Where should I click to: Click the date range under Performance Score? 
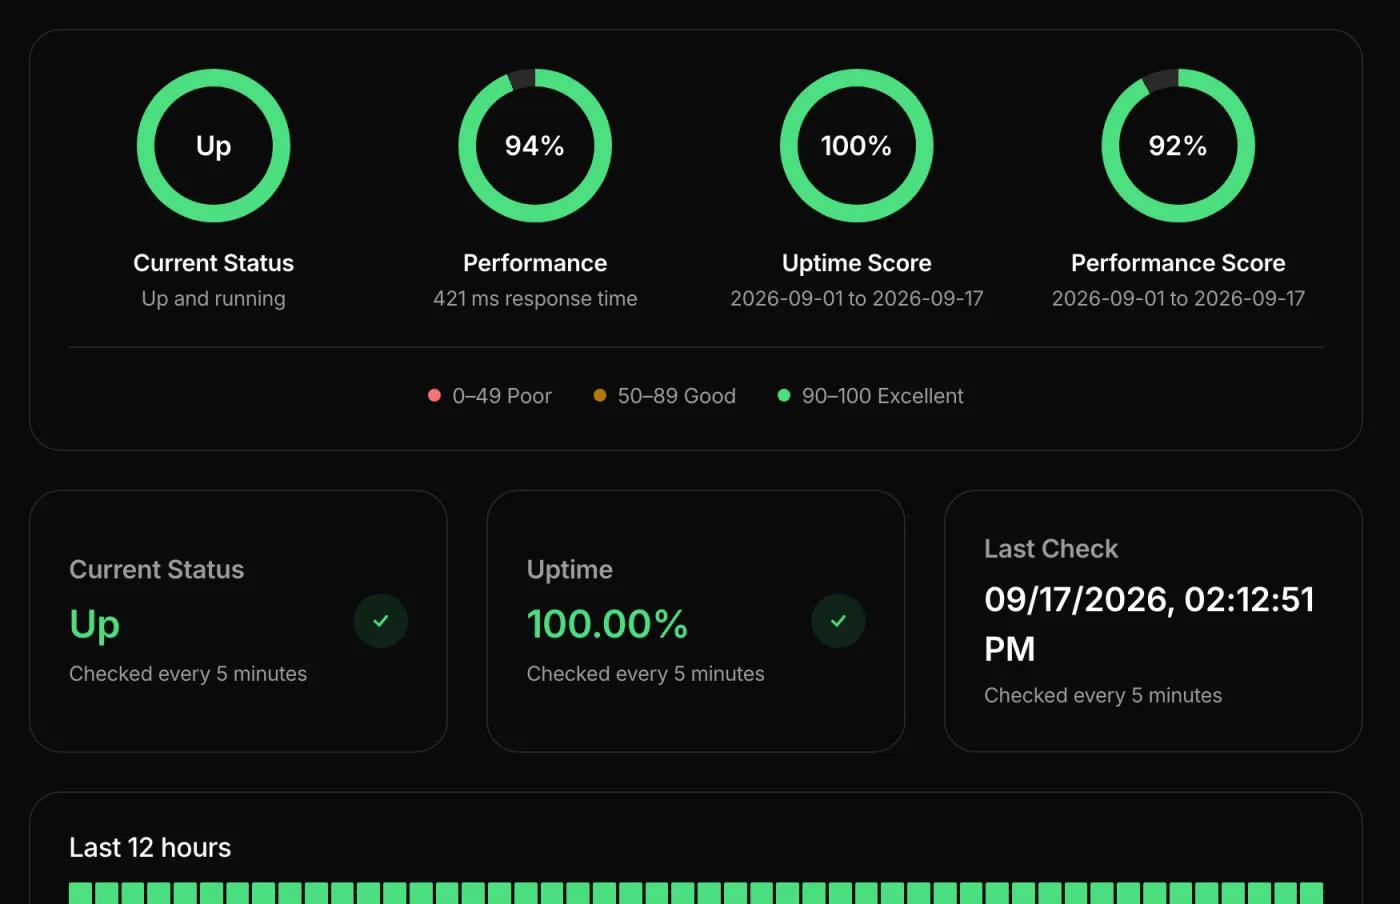(1178, 298)
